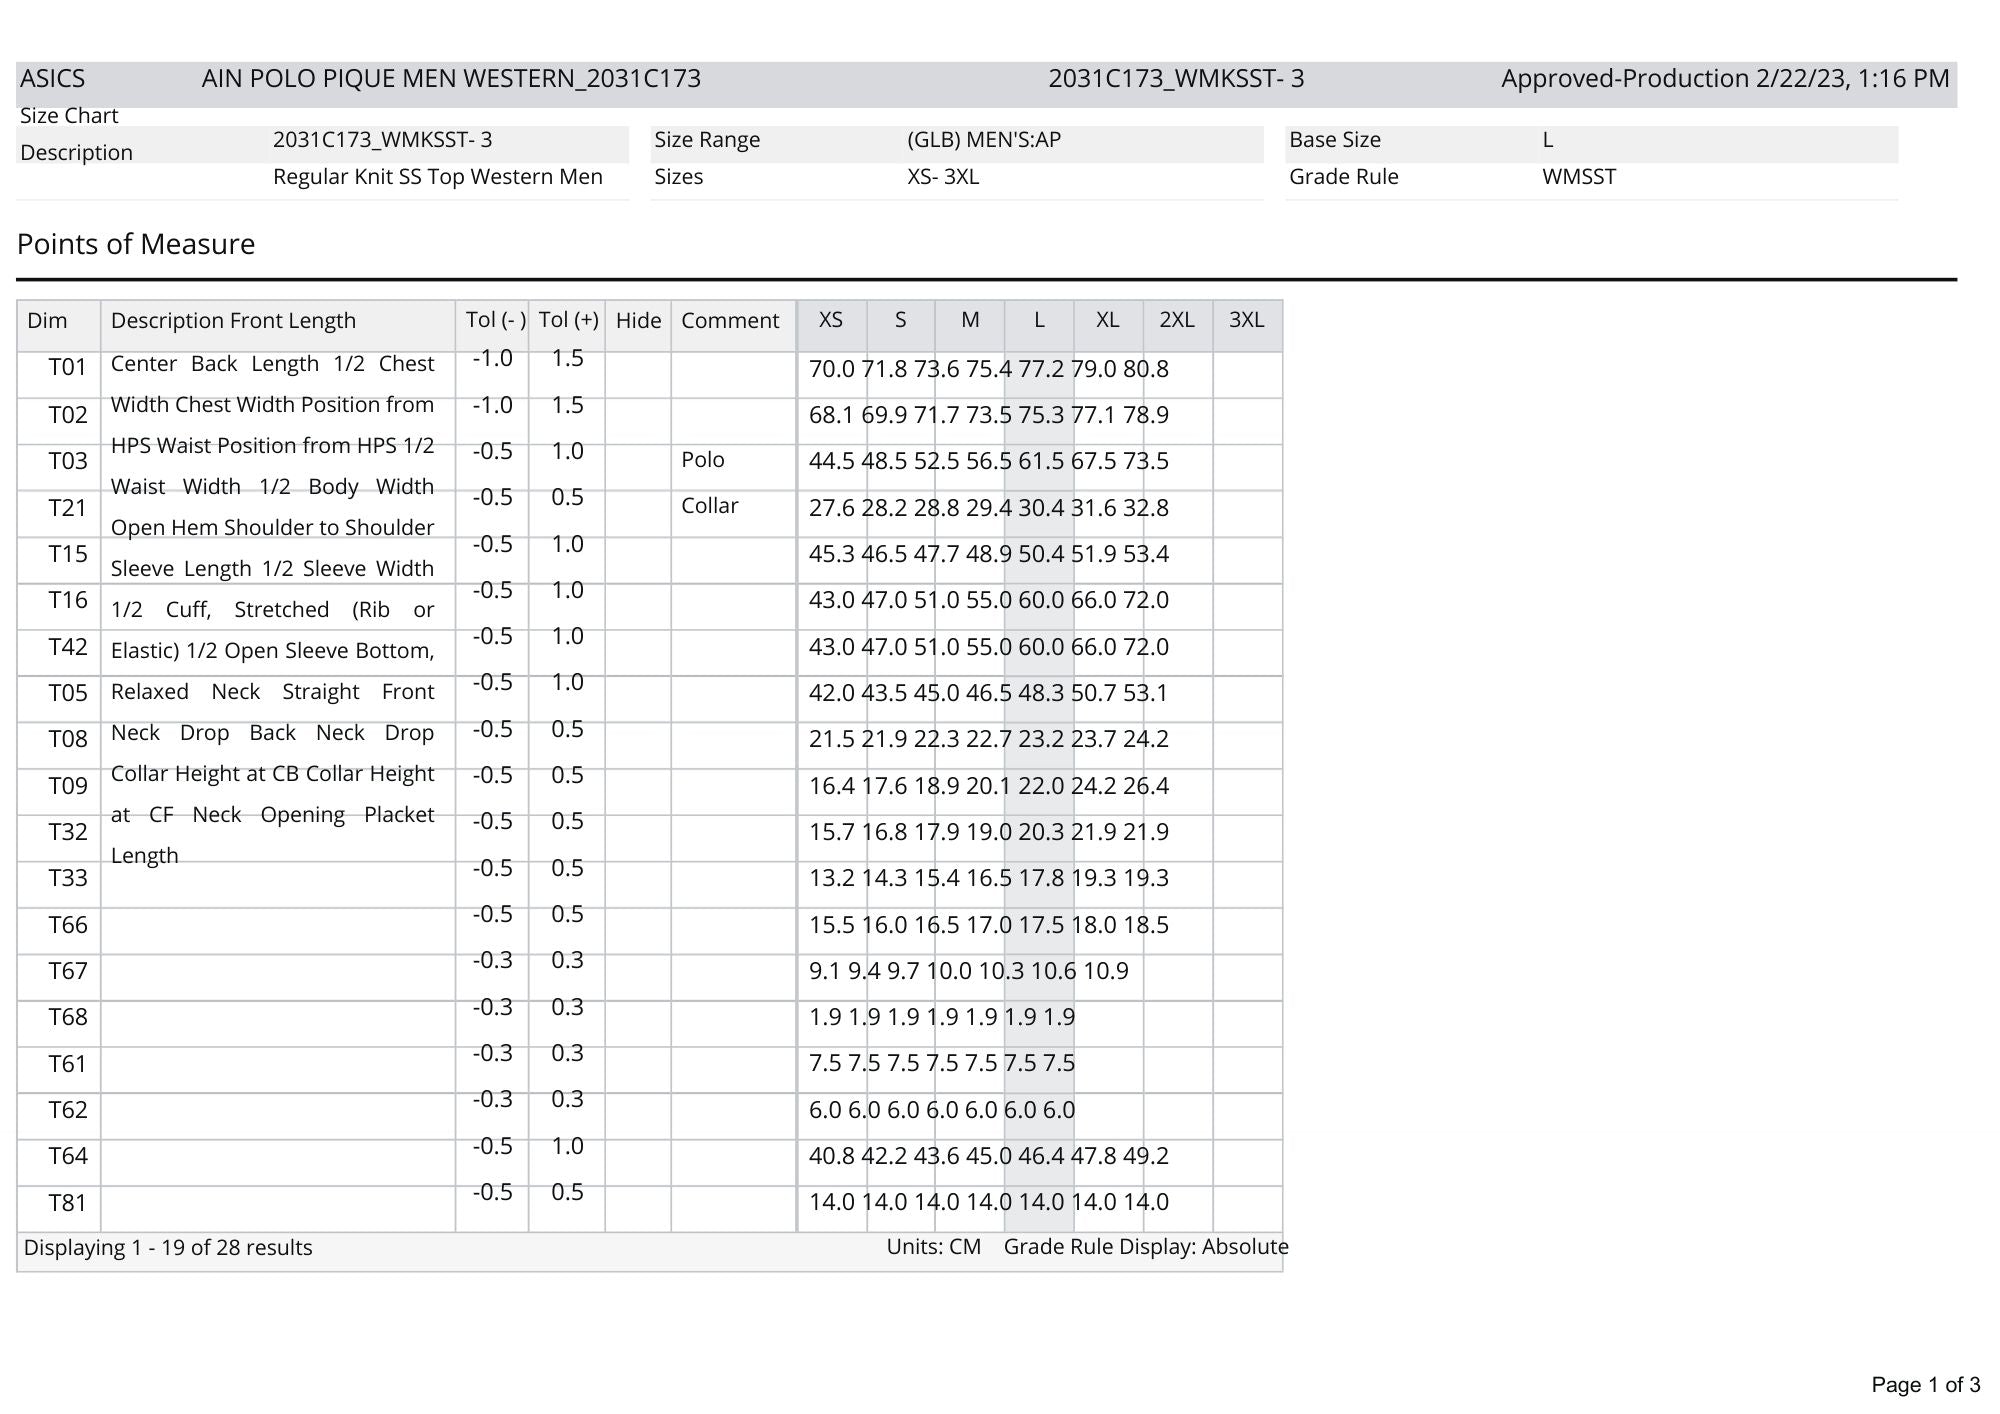The image size is (2000, 1414).
Task: Click the Comment column header
Action: click(x=730, y=321)
